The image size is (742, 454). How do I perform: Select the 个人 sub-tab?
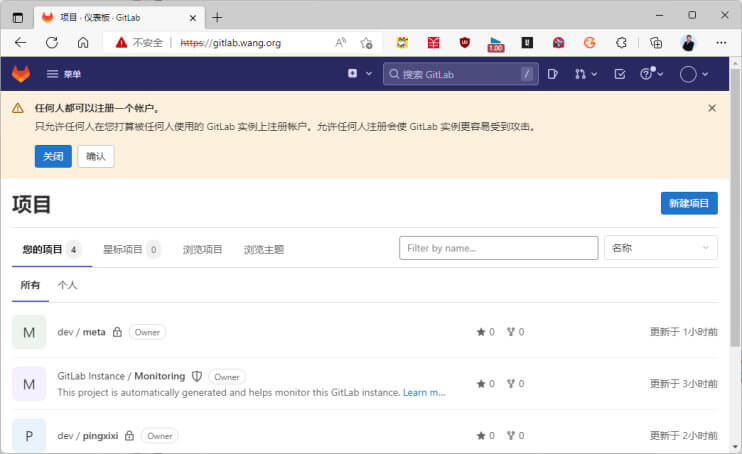pos(67,285)
